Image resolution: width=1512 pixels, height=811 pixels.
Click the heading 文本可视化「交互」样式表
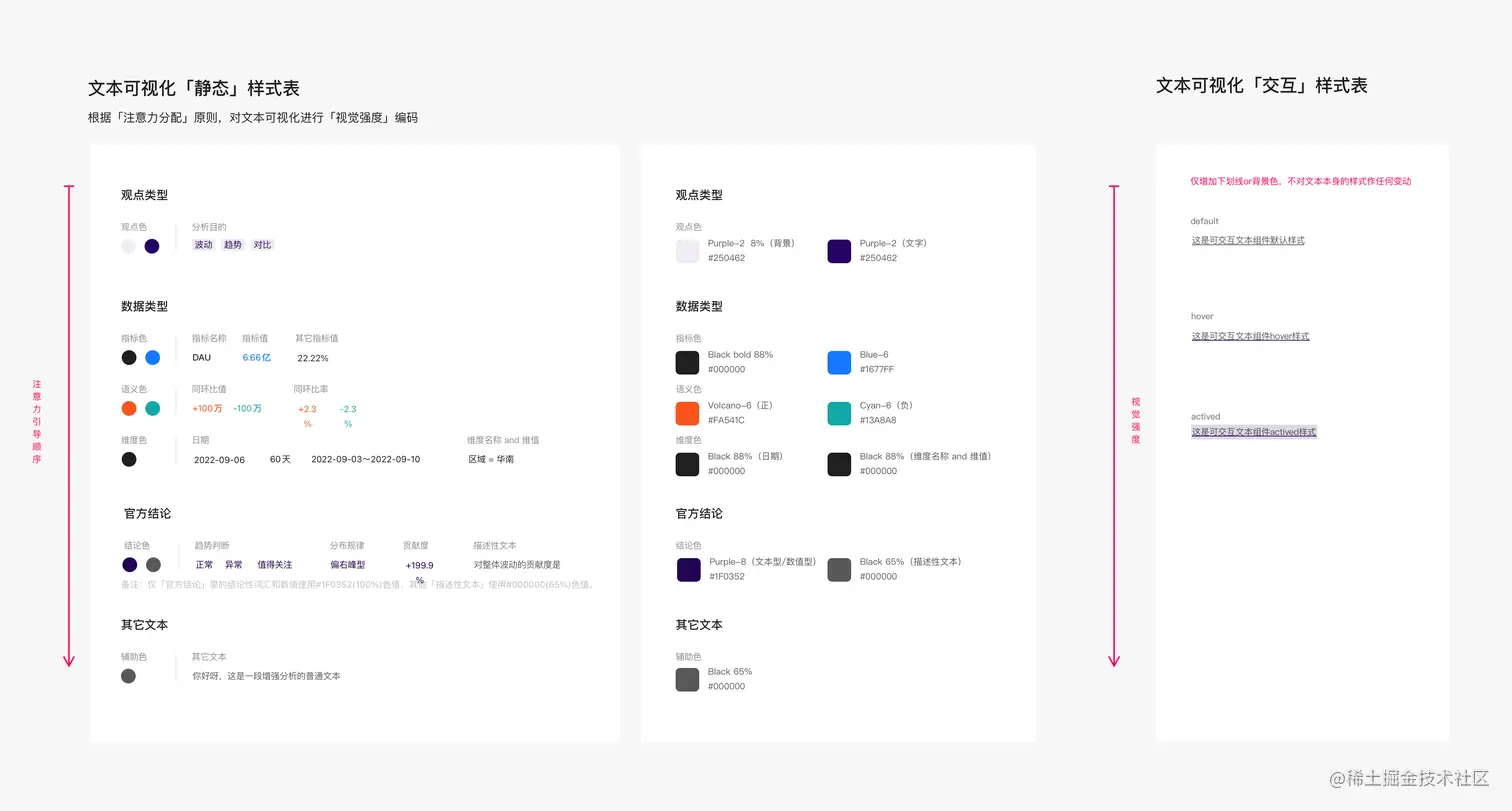pos(1261,86)
